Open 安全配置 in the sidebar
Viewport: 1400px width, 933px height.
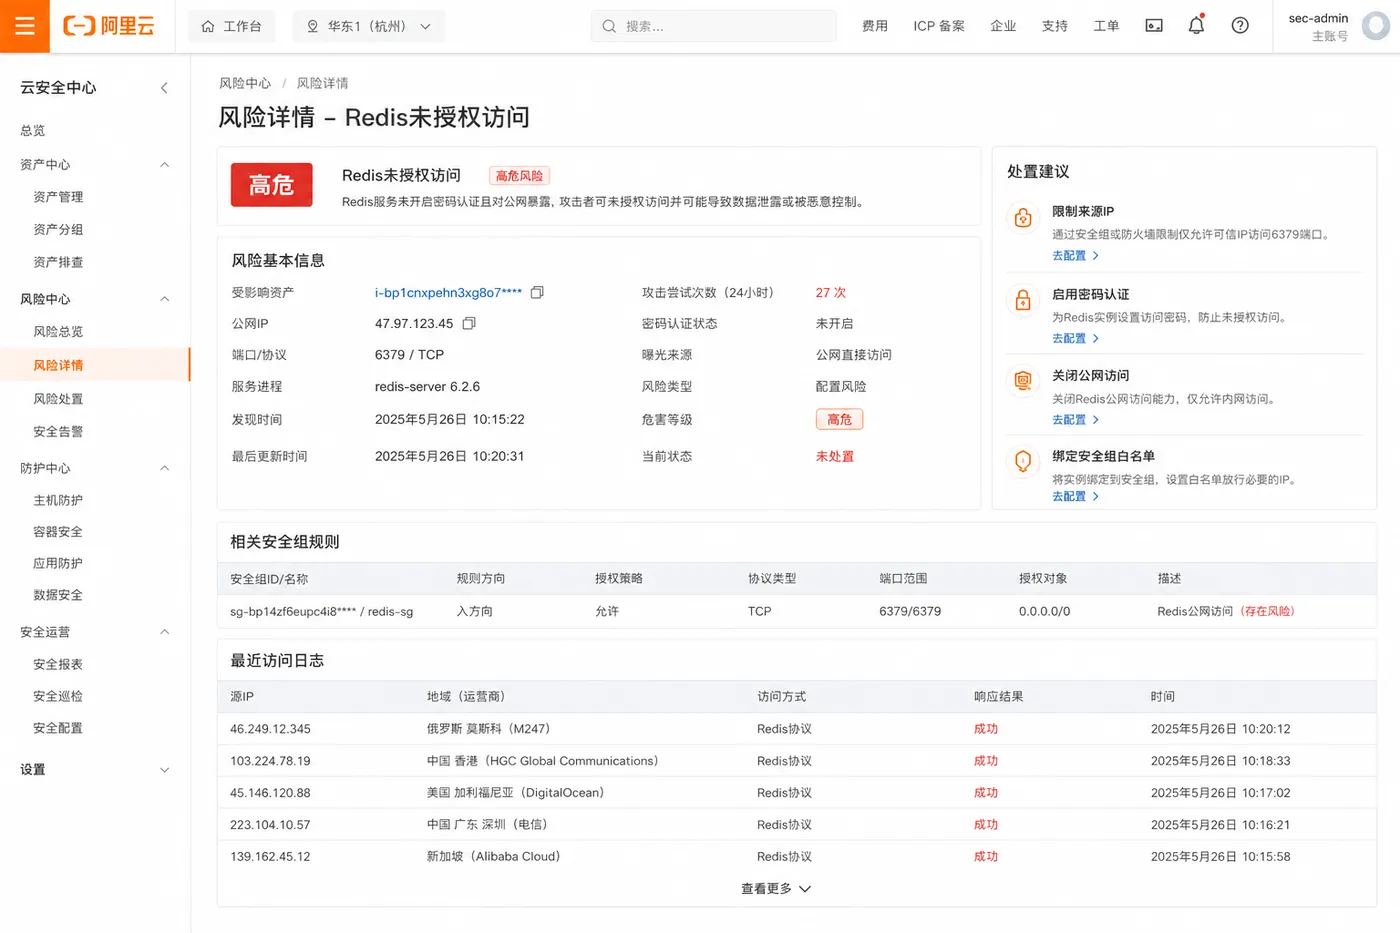pos(58,728)
